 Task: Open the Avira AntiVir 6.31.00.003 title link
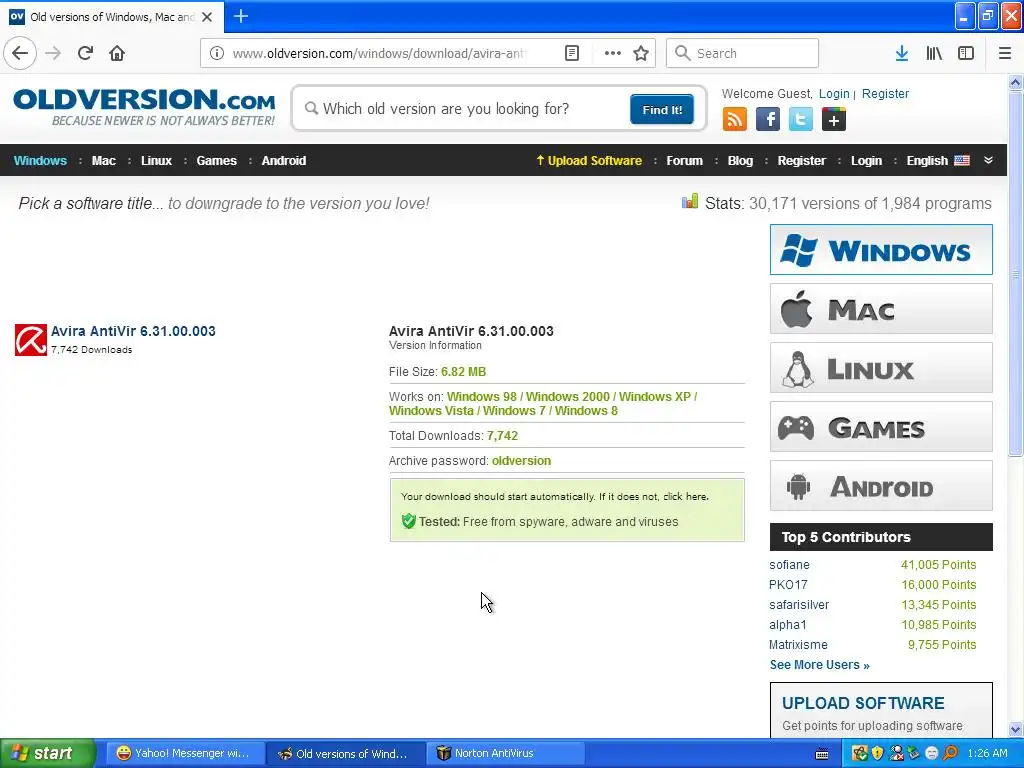133,331
